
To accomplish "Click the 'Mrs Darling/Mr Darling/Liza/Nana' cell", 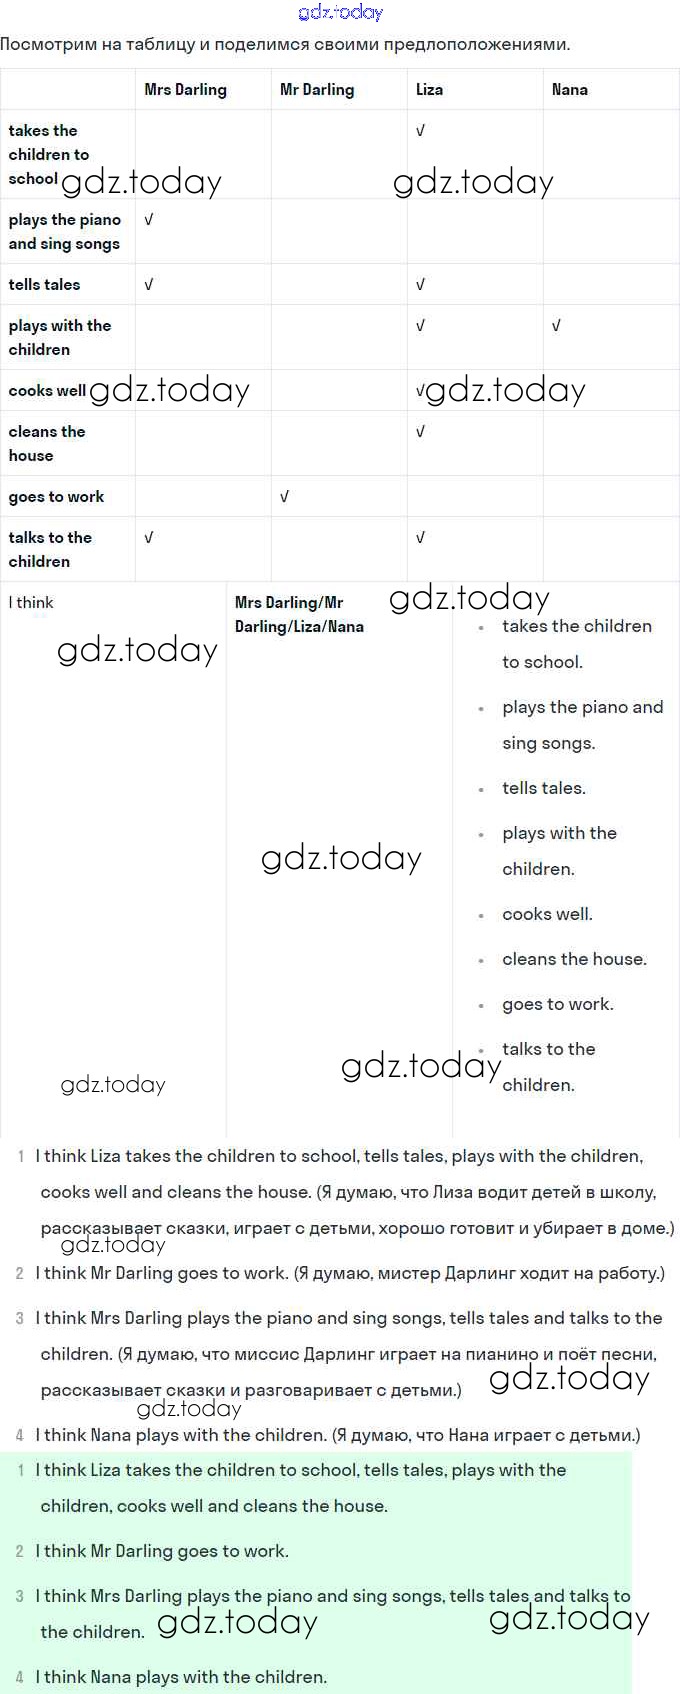I will [x=299, y=615].
